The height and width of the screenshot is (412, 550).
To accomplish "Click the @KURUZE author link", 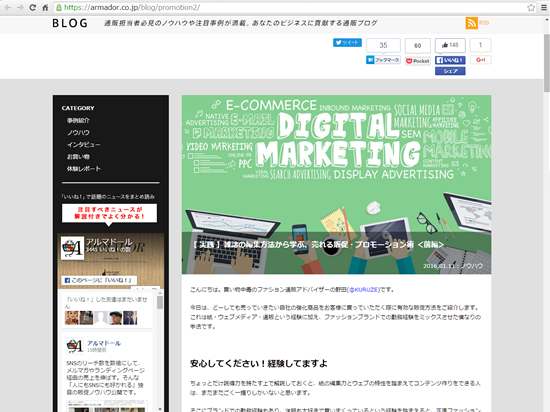I will (x=364, y=290).
